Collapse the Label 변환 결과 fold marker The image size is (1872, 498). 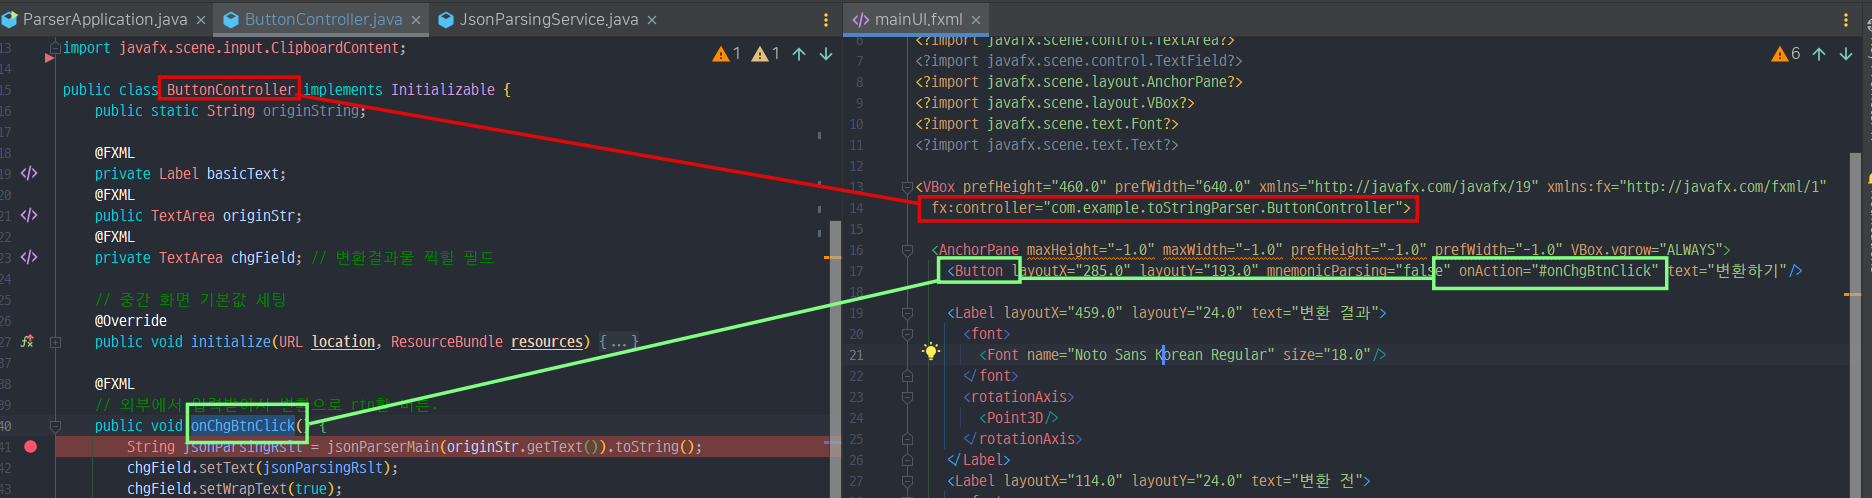click(x=907, y=313)
